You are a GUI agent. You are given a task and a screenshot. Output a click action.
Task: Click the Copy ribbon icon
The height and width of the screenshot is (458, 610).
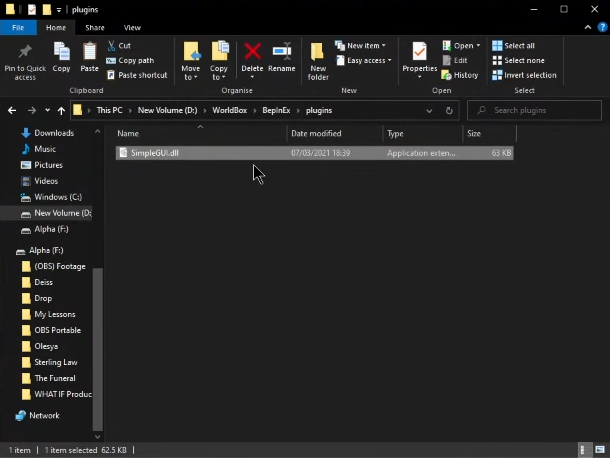pyautogui.click(x=61, y=58)
